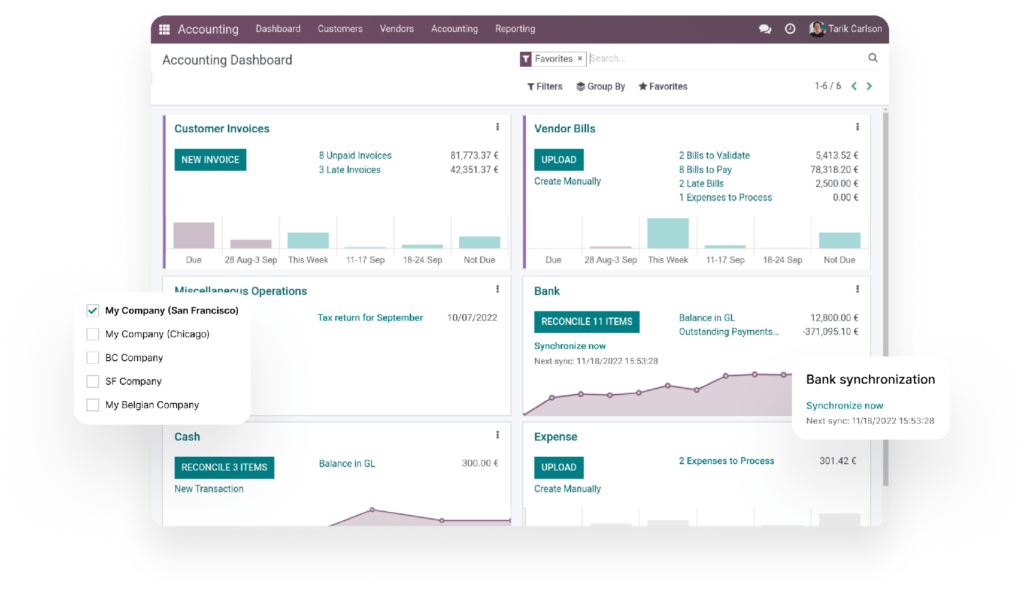The height and width of the screenshot is (589, 1024).
Task: Open Vendor Bills card options menu
Action: (857, 127)
